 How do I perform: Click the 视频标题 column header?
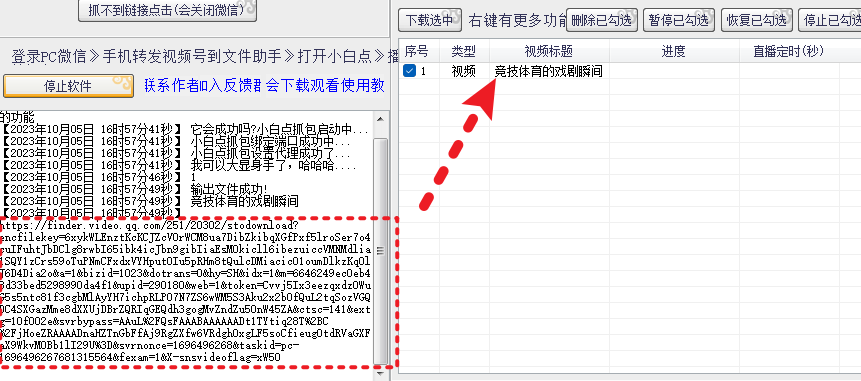pyautogui.click(x=549, y=52)
